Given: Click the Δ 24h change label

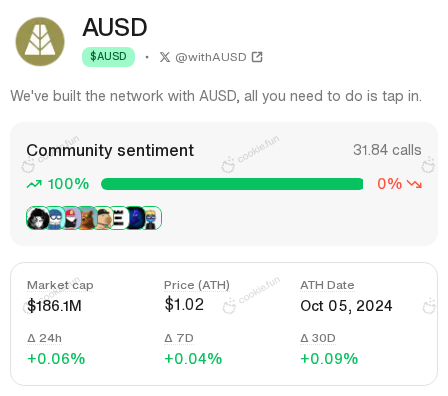Looking at the screenshot, I should (44, 338).
